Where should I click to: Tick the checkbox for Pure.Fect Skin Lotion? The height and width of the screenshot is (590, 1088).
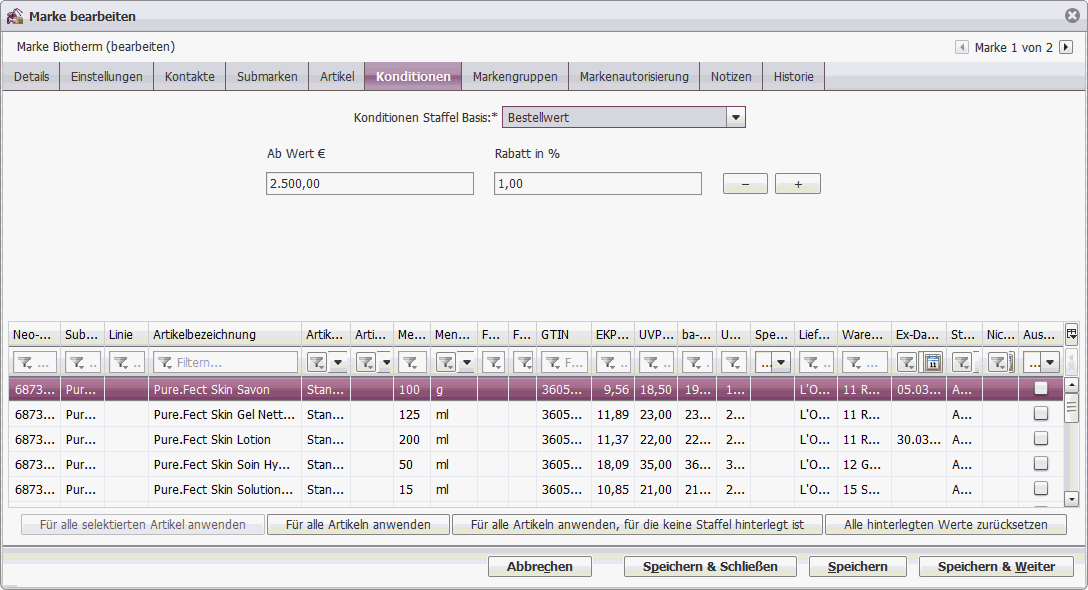[1041, 439]
